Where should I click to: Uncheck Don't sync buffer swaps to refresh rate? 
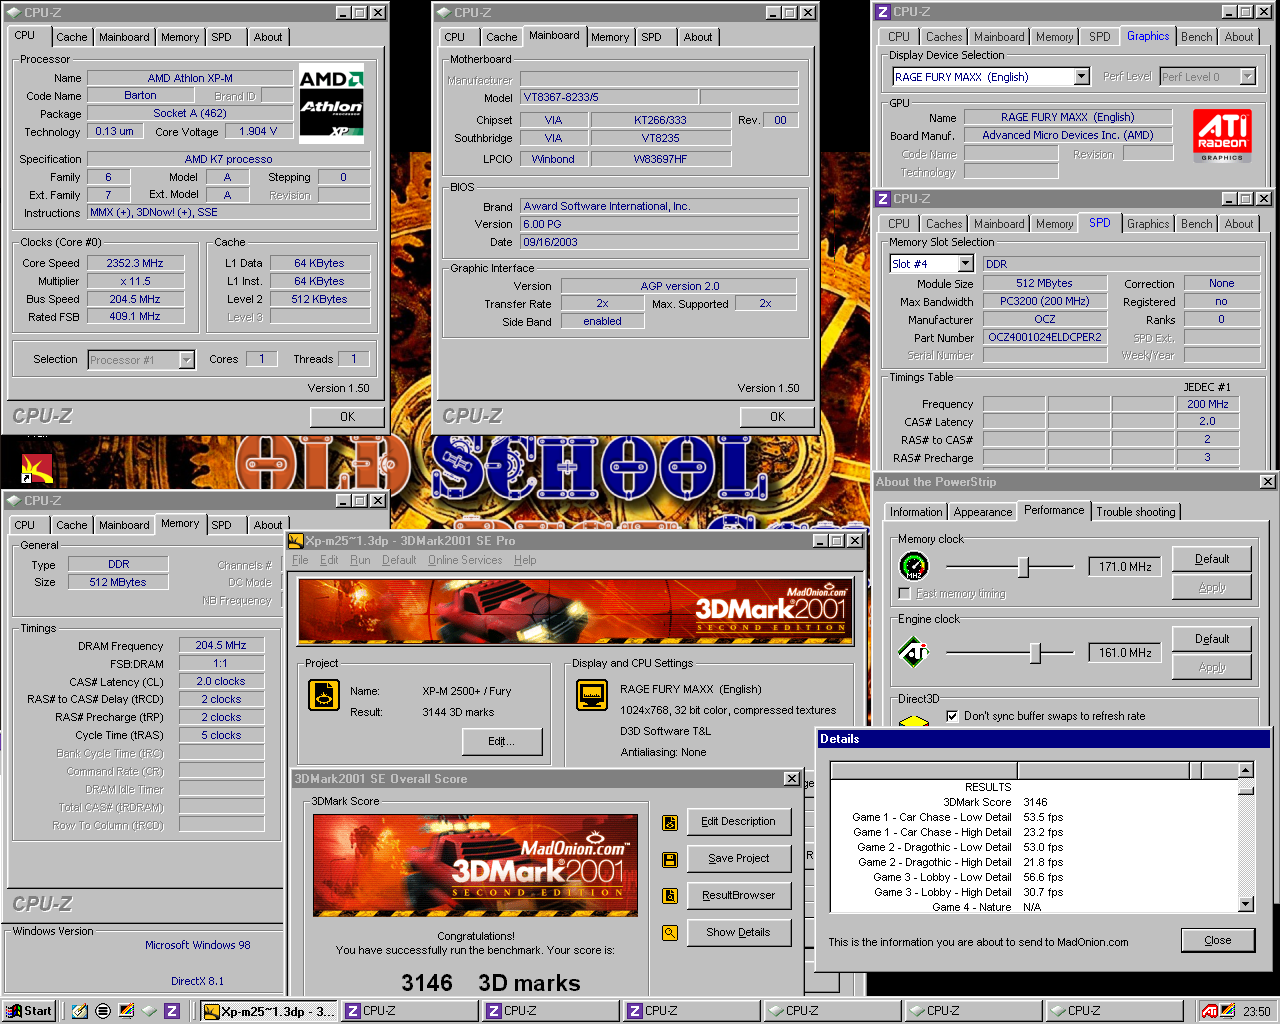952,716
